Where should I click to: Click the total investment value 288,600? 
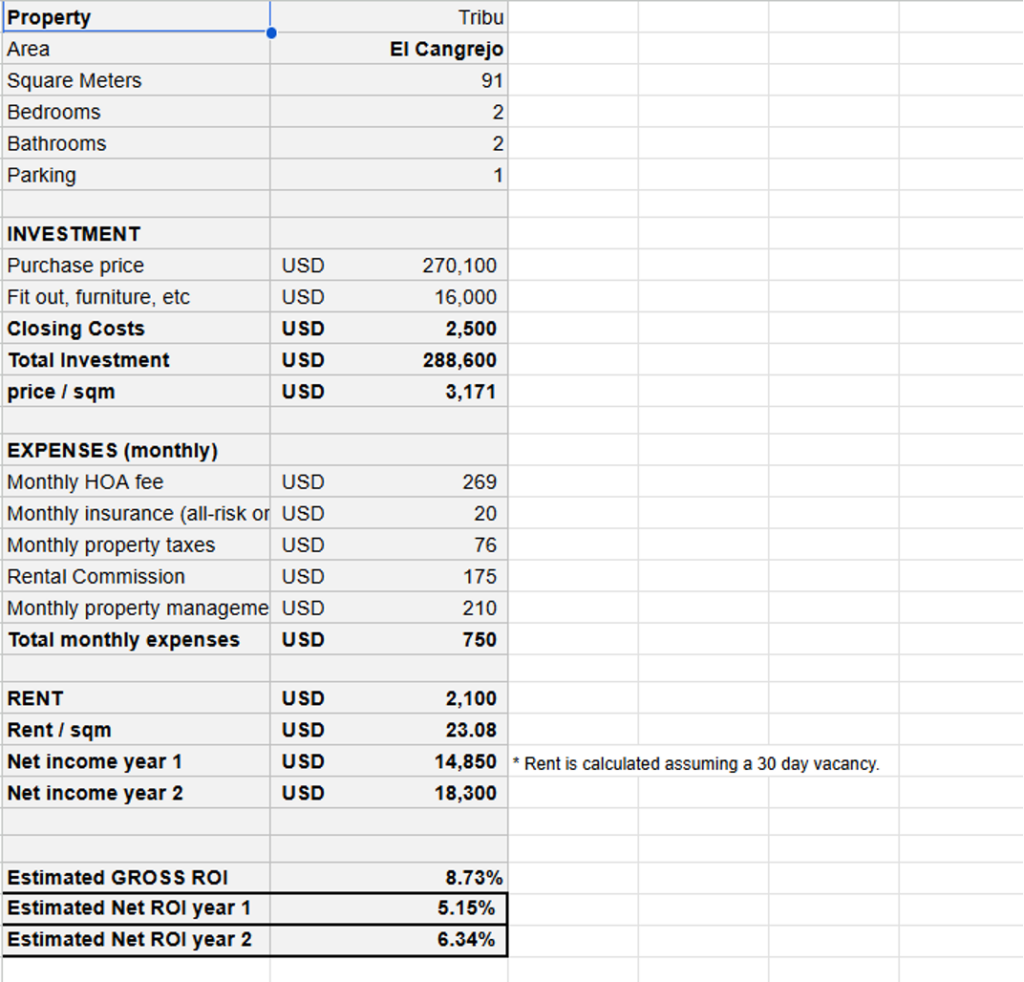tap(389, 360)
